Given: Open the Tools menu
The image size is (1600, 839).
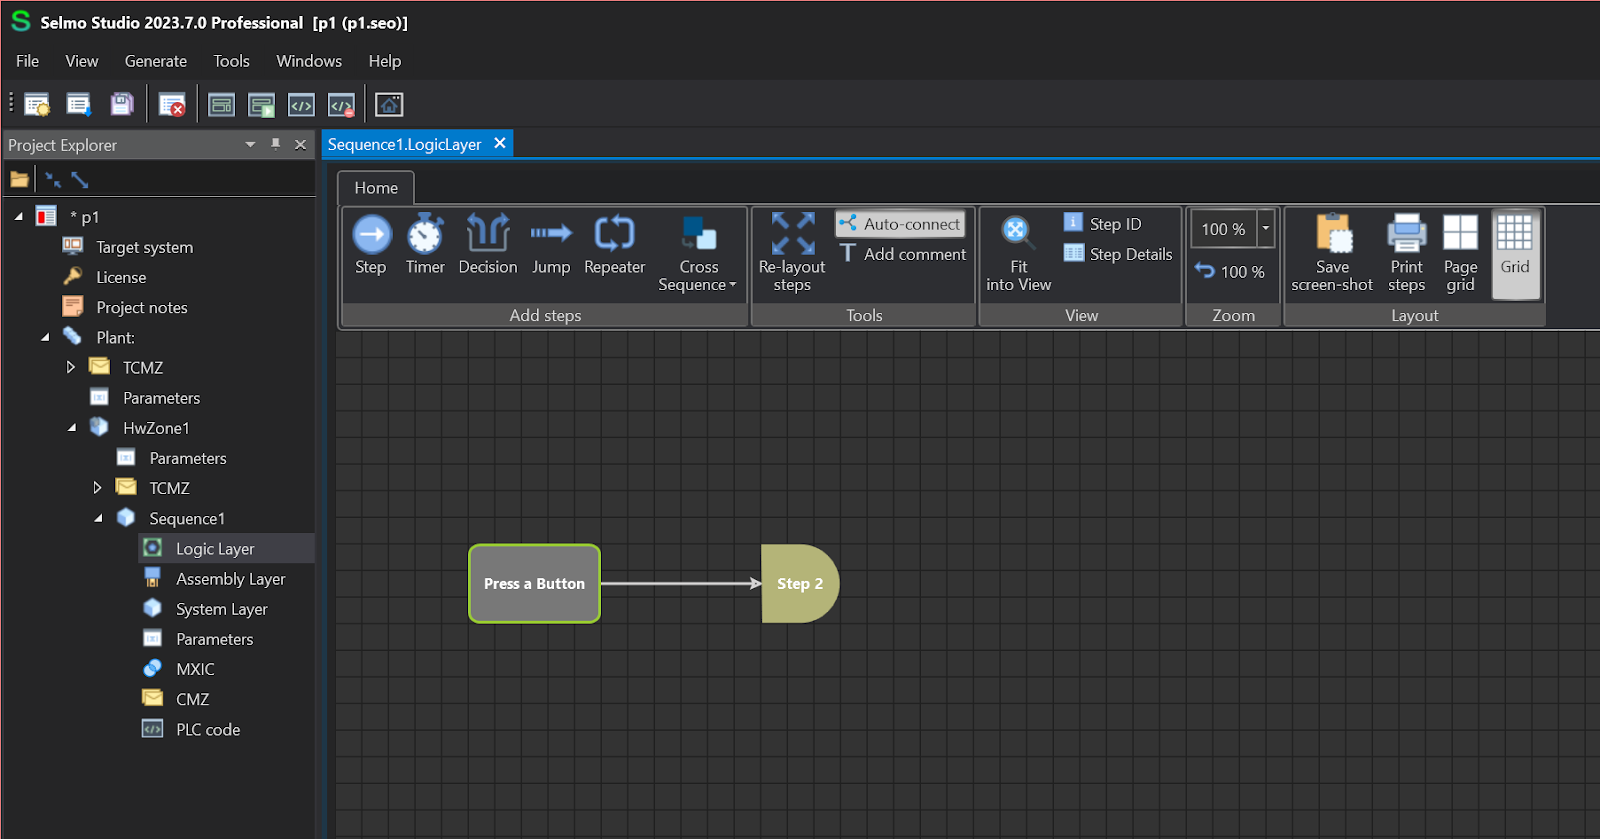Looking at the screenshot, I should pos(232,61).
